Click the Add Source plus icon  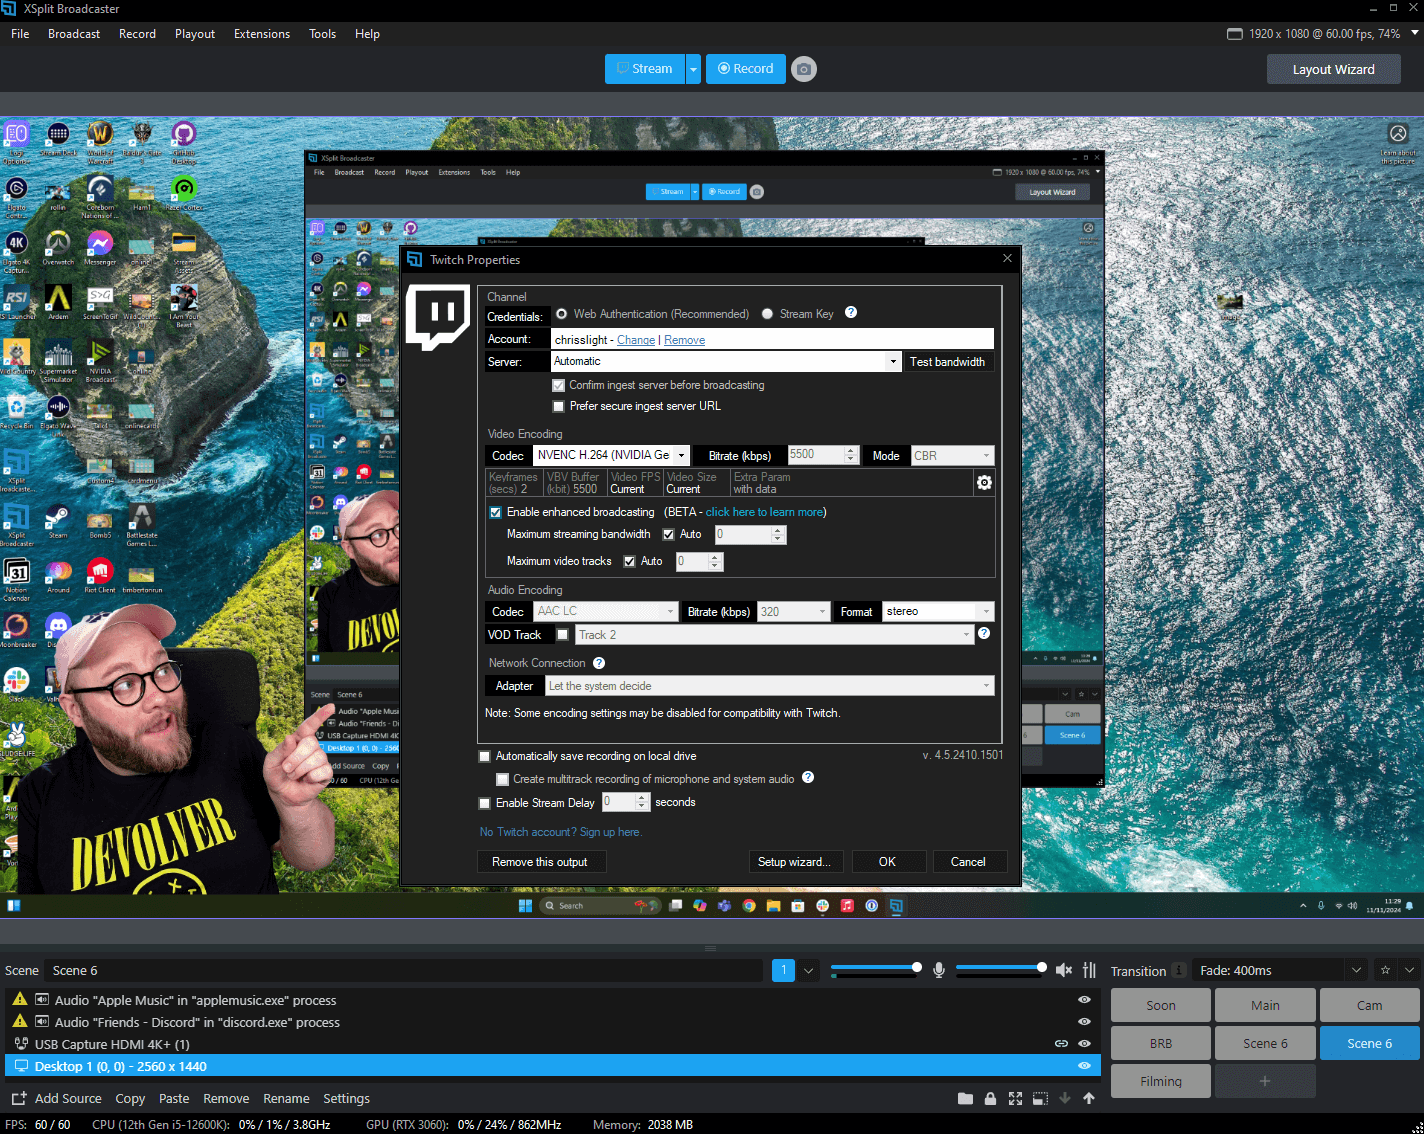pyautogui.click(x=19, y=1098)
